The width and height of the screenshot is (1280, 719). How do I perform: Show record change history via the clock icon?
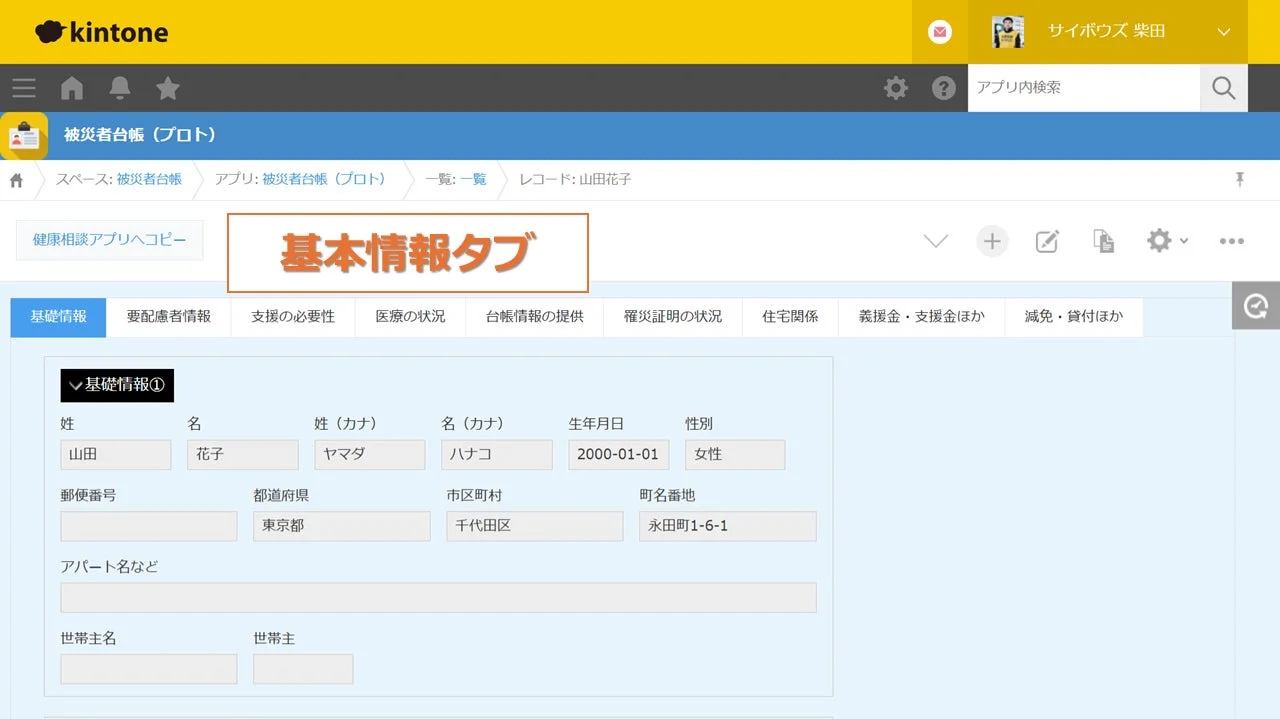click(1256, 305)
